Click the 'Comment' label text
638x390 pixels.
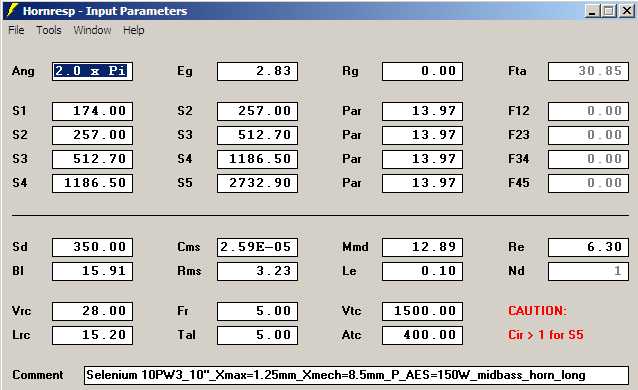coord(38,375)
